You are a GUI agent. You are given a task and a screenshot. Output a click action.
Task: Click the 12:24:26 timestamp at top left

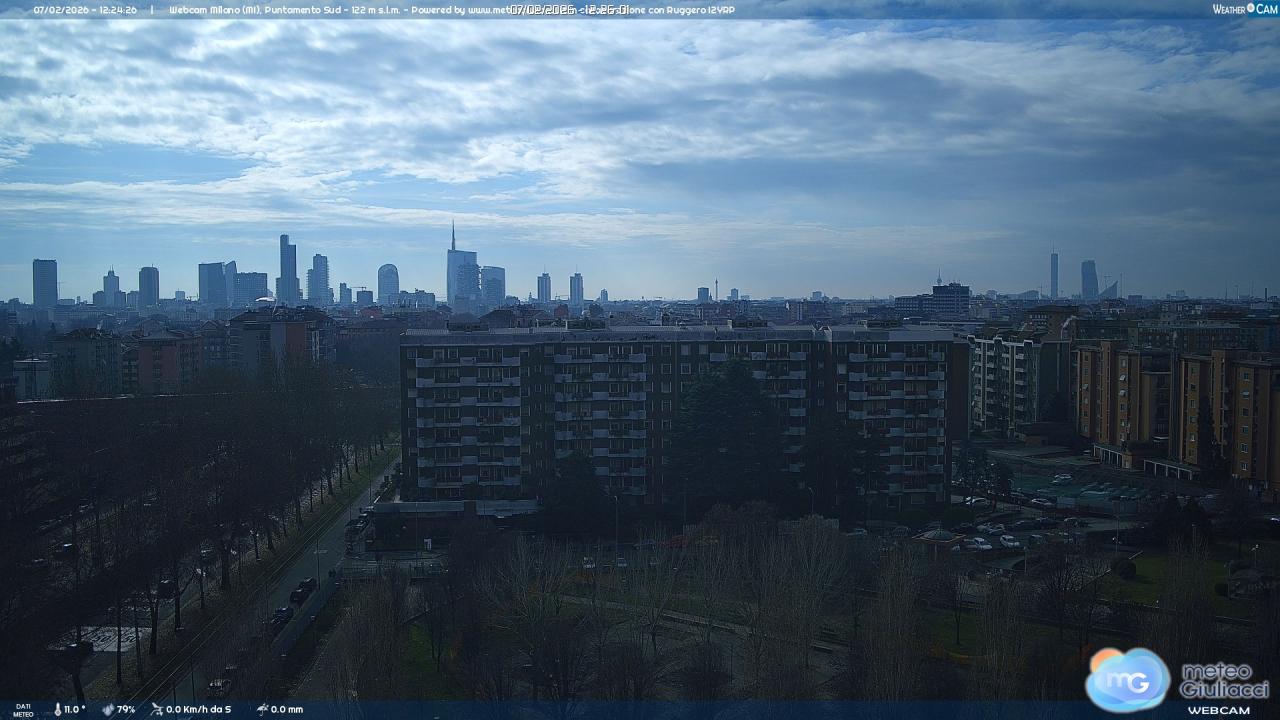click(x=118, y=10)
